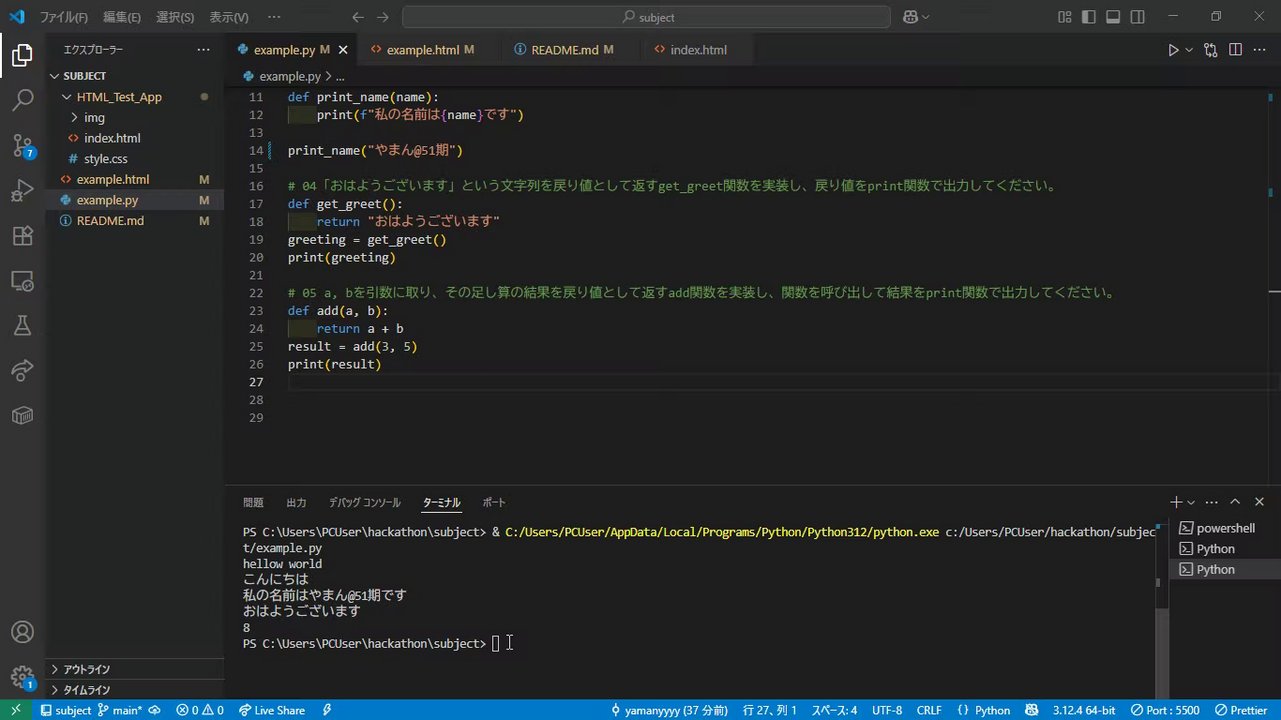Go forward with the right arrow
Image resolution: width=1281 pixels, height=720 pixels.
coord(383,17)
